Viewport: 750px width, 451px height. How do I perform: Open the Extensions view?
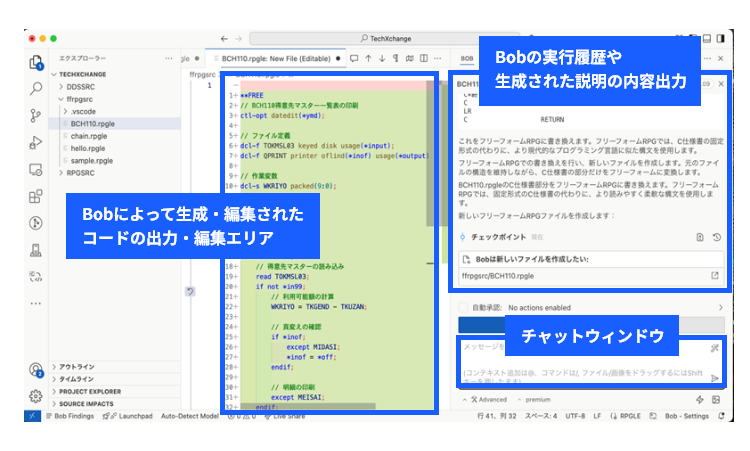[36, 196]
